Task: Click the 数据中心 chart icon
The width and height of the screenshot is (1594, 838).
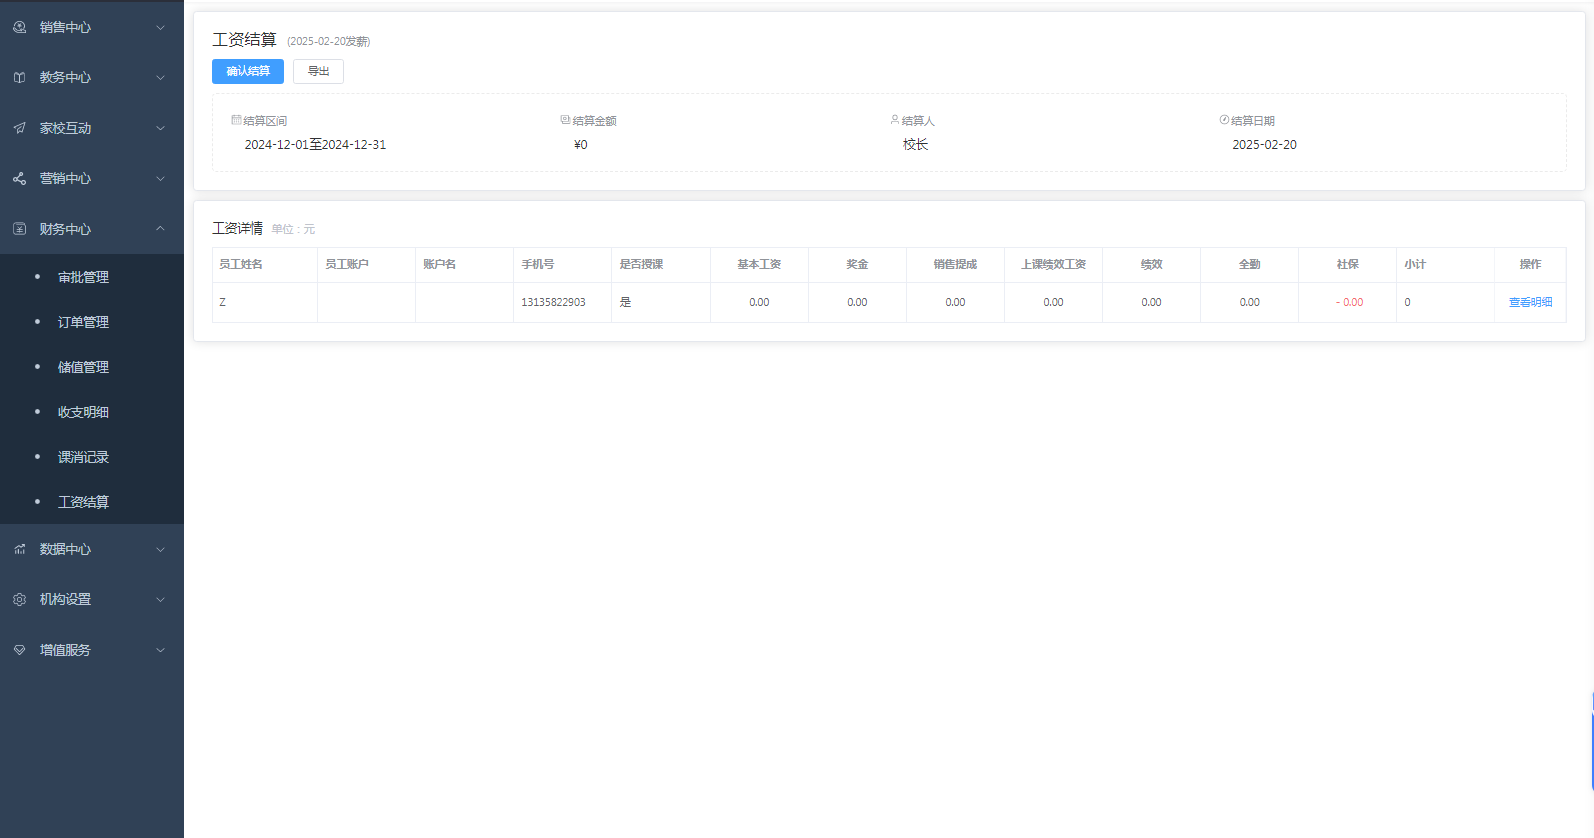Action: [x=20, y=549]
